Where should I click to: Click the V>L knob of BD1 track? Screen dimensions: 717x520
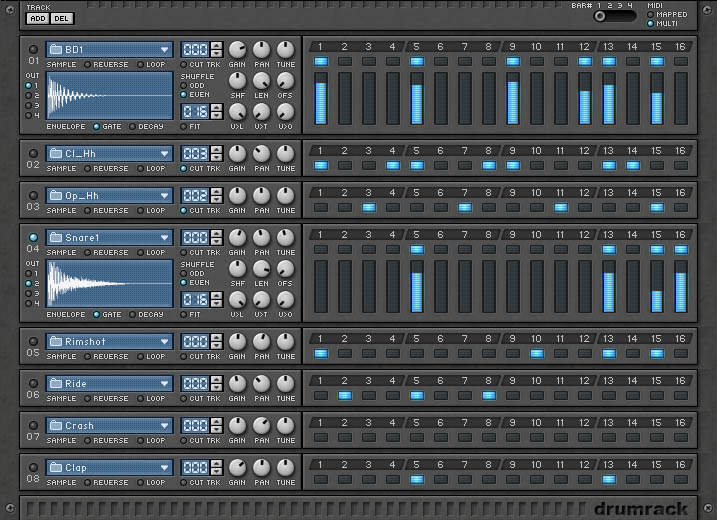237,112
